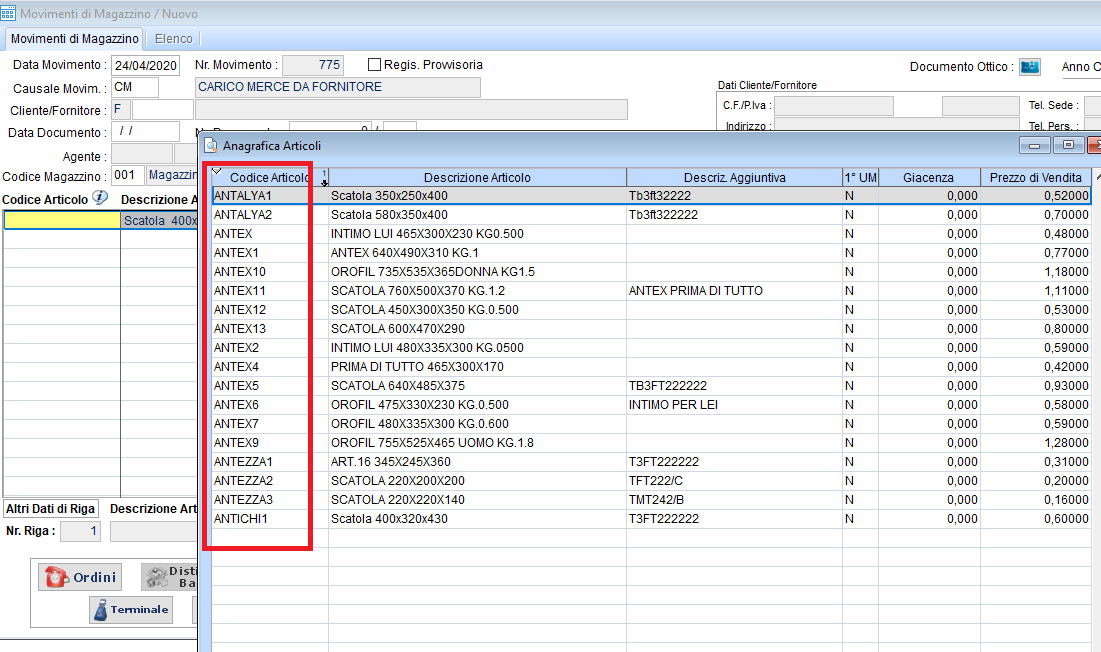Click the CARICO MERCE DA FORNITORE description field
This screenshot has height=652, width=1101.
click(338, 87)
